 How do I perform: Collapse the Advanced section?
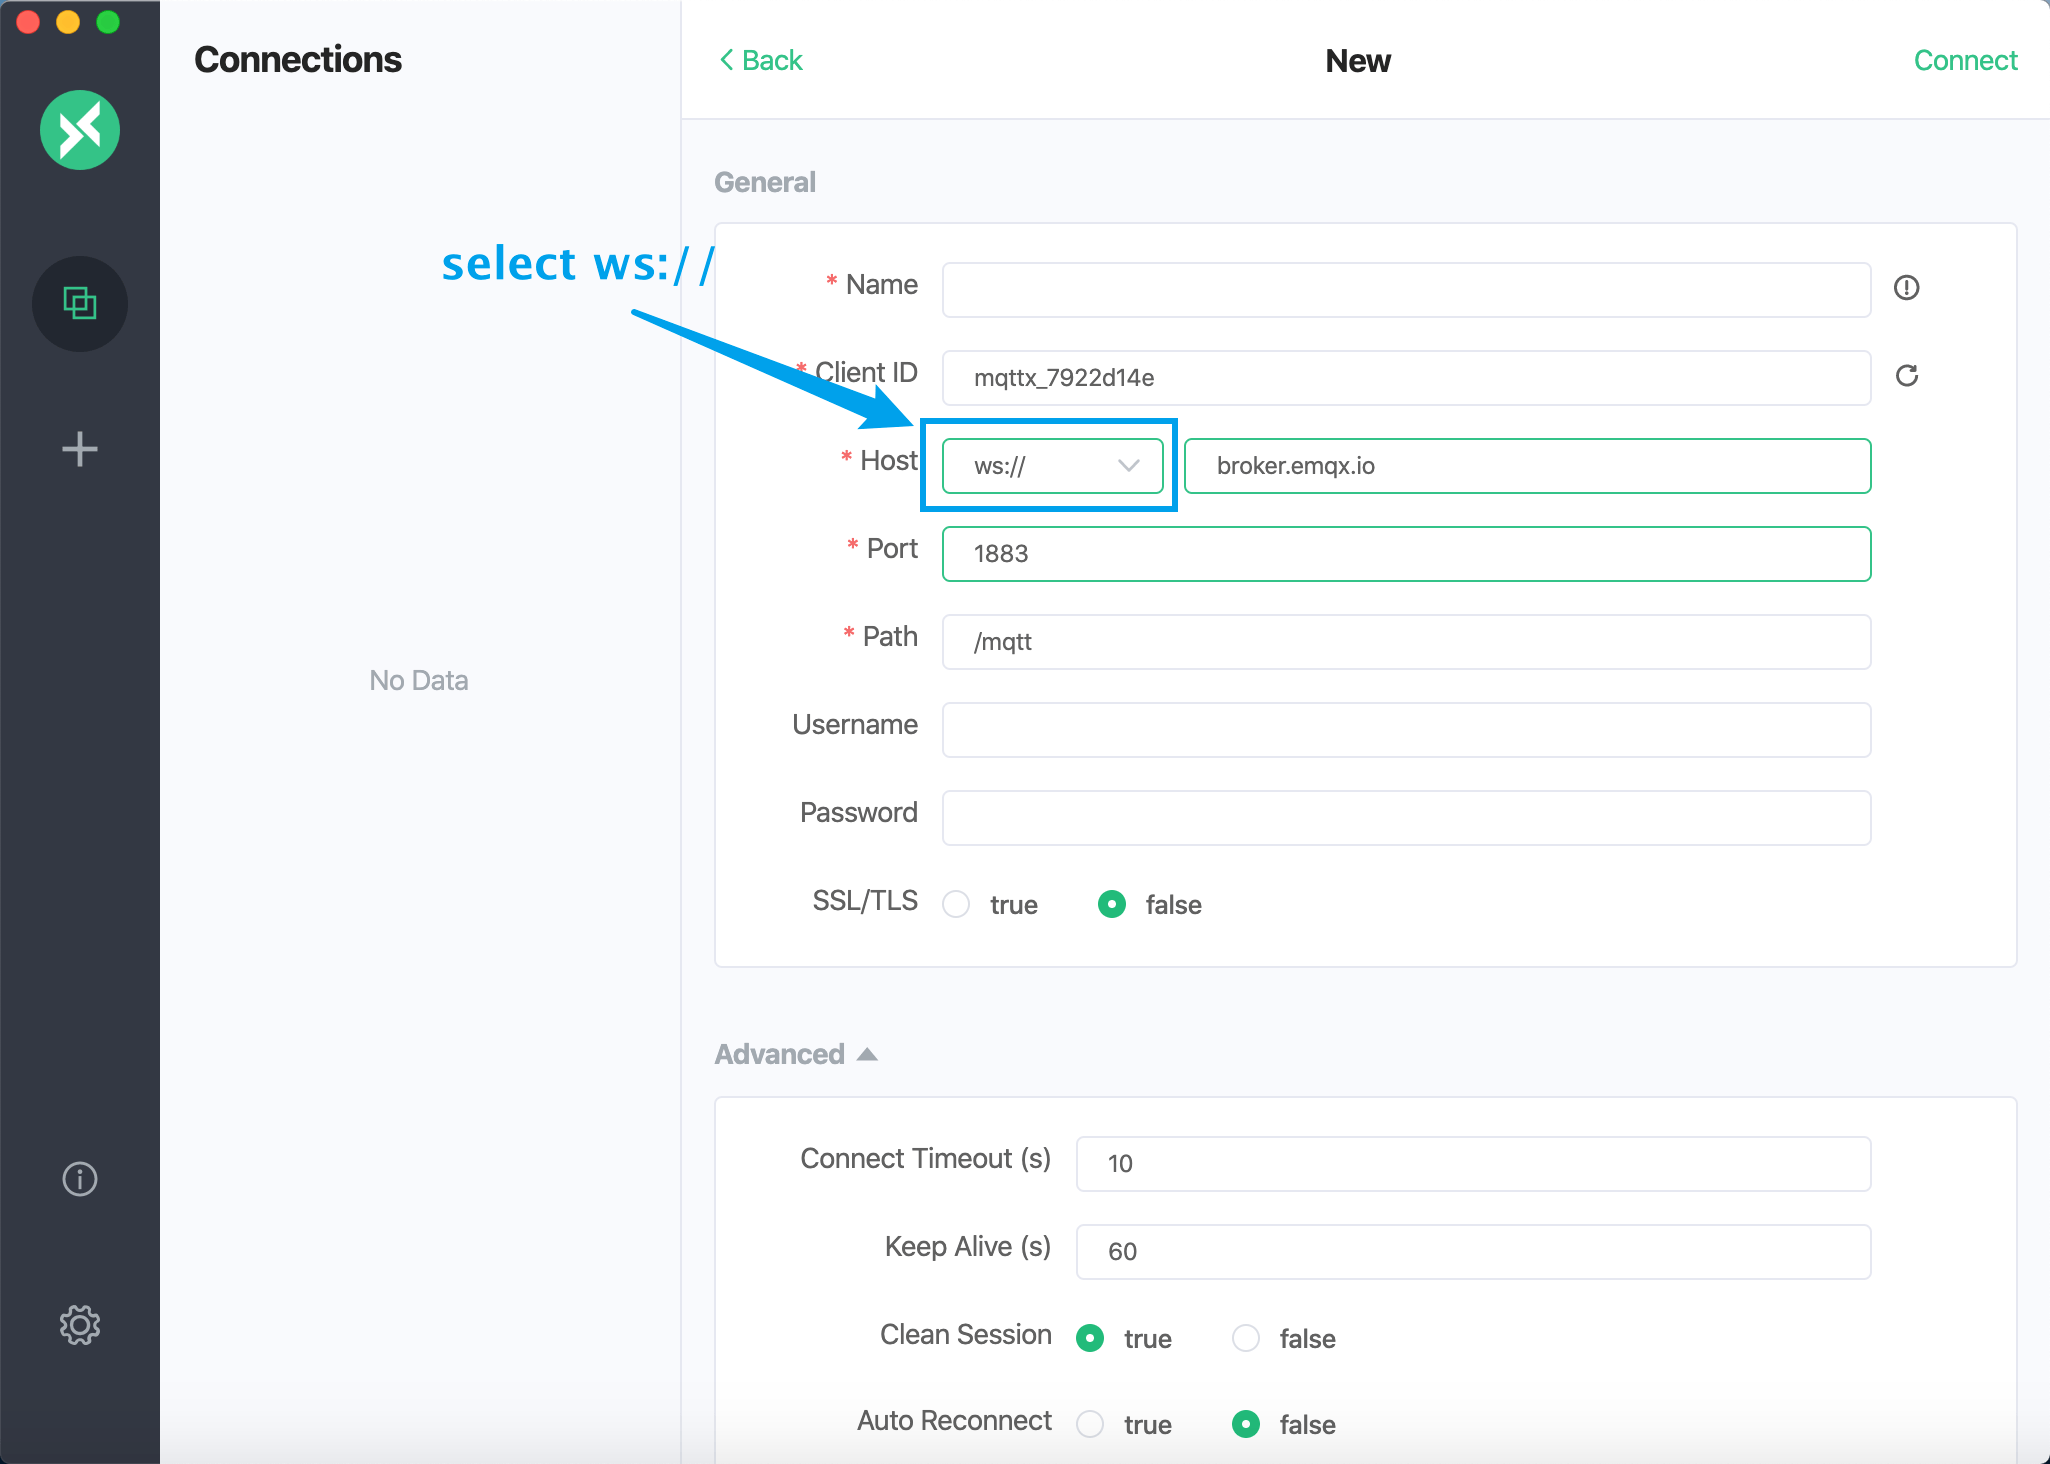click(x=865, y=1053)
